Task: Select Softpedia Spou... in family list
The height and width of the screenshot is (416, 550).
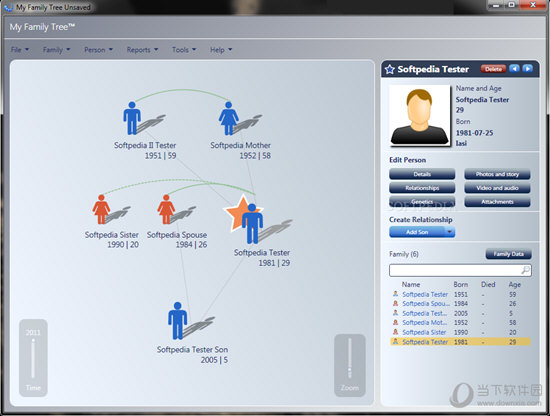Action: tap(460, 304)
